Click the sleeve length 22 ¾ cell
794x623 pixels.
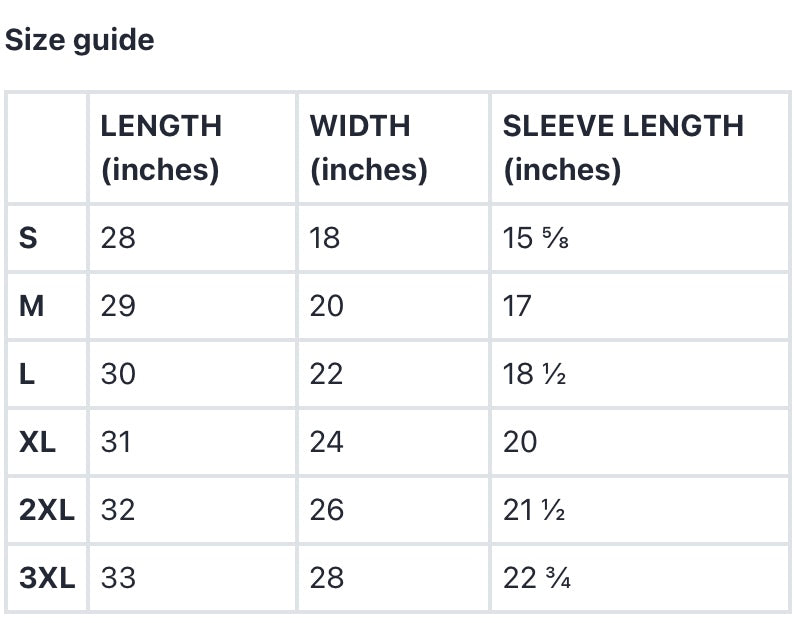[x=537, y=578]
